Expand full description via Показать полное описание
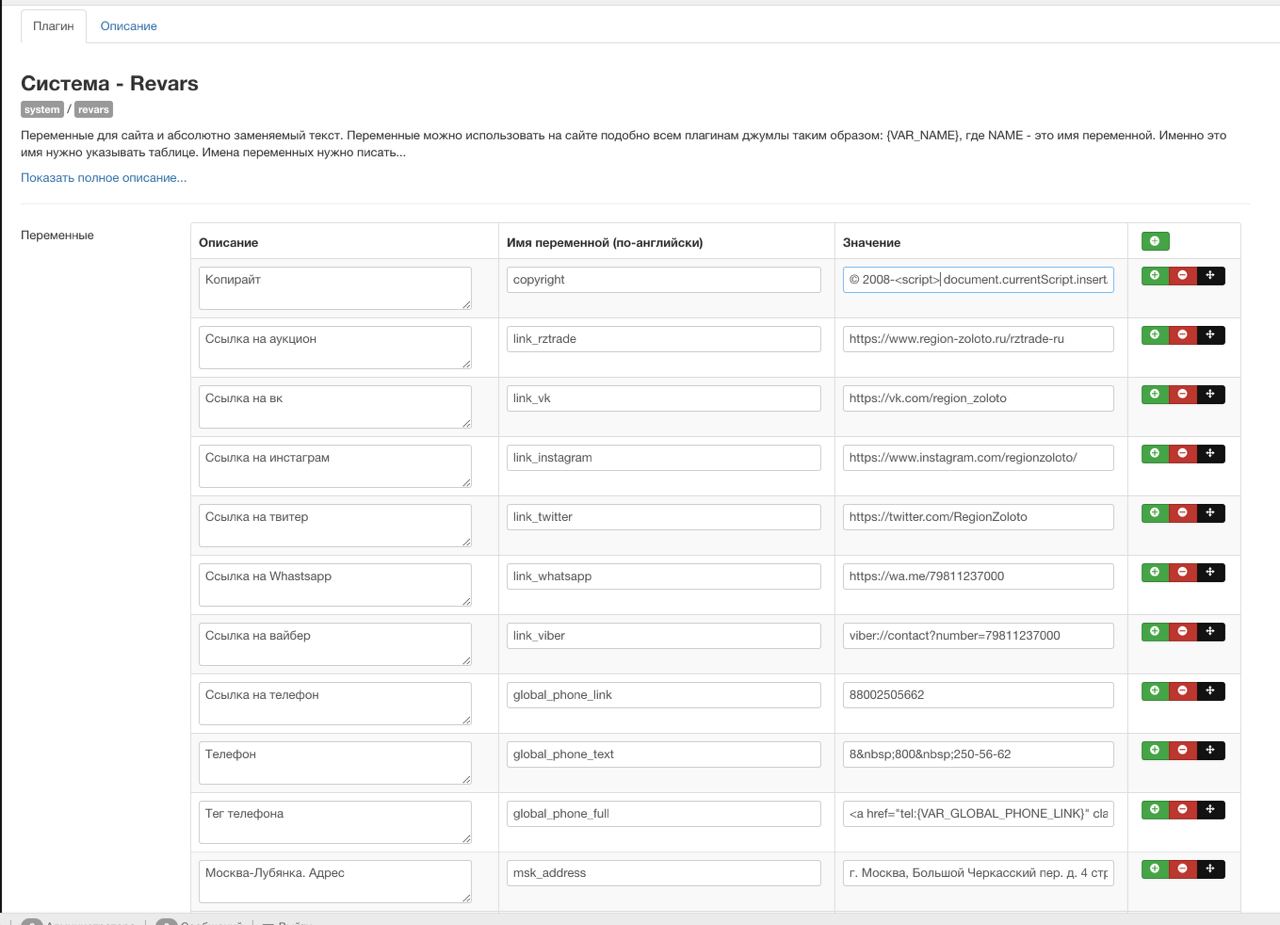This screenshot has width=1280, height=925. pos(103,178)
